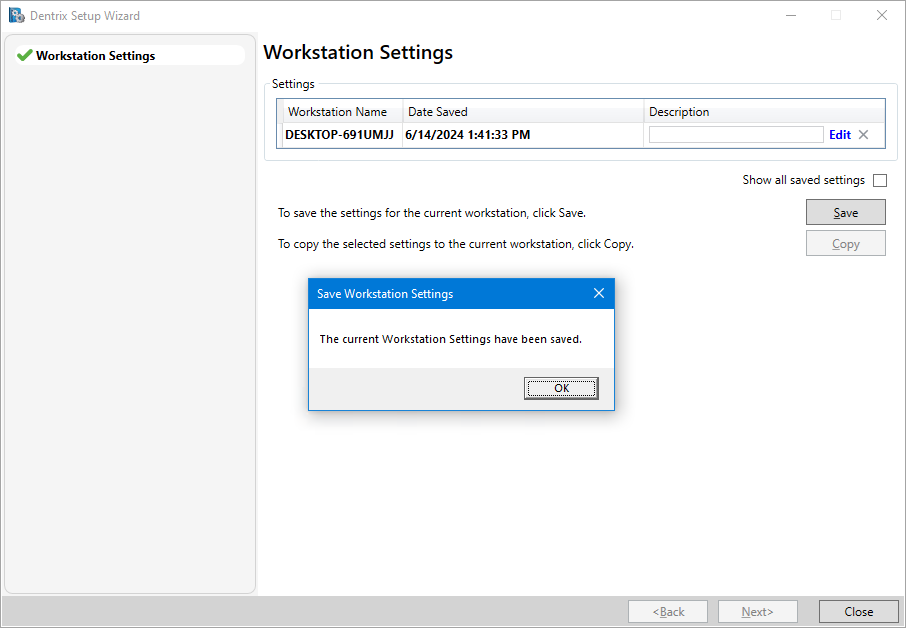Click the Description column header

(x=763, y=112)
